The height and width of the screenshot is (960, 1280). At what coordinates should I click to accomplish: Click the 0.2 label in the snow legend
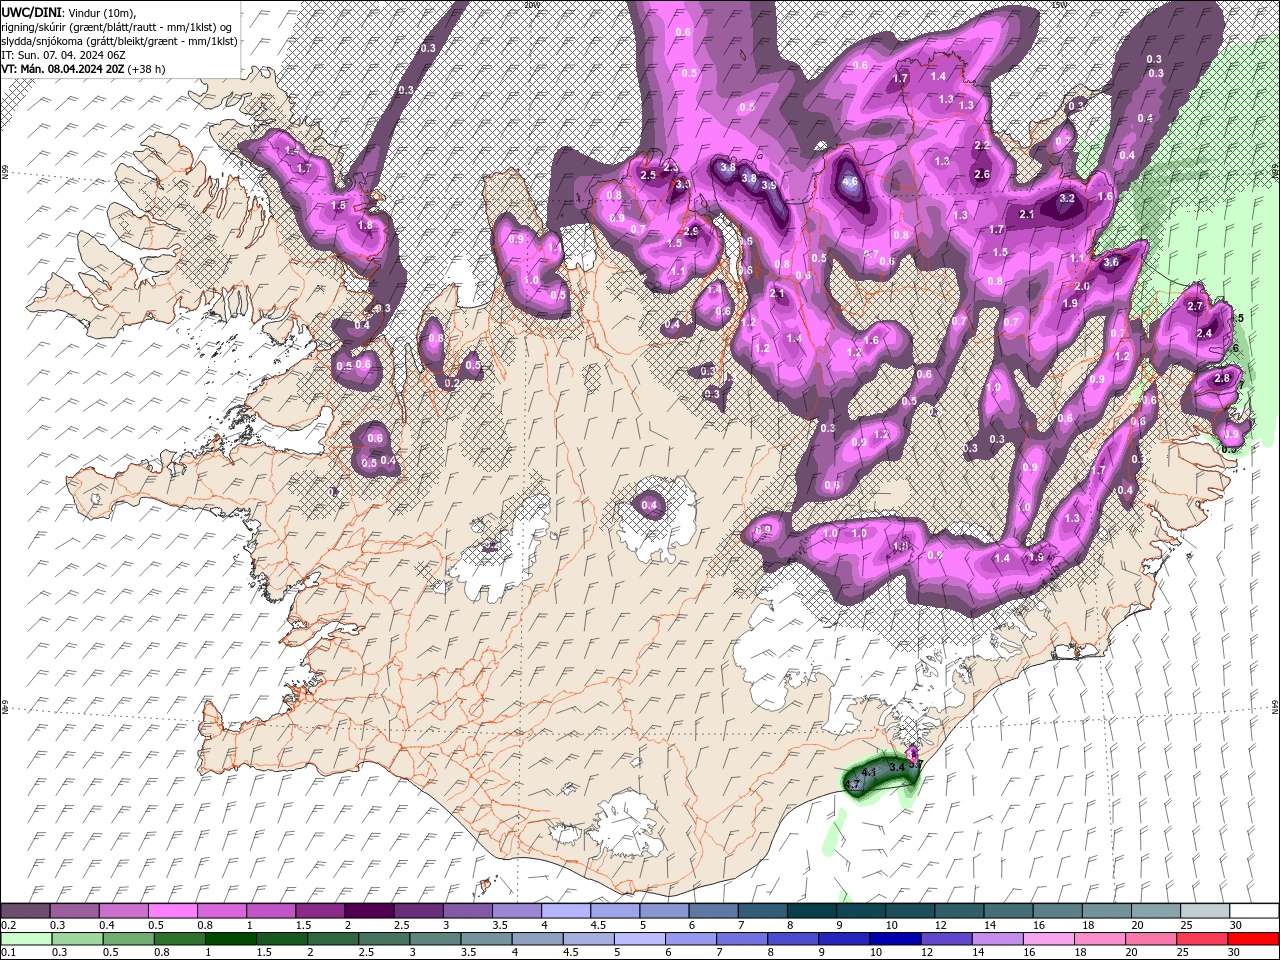(x=9, y=925)
